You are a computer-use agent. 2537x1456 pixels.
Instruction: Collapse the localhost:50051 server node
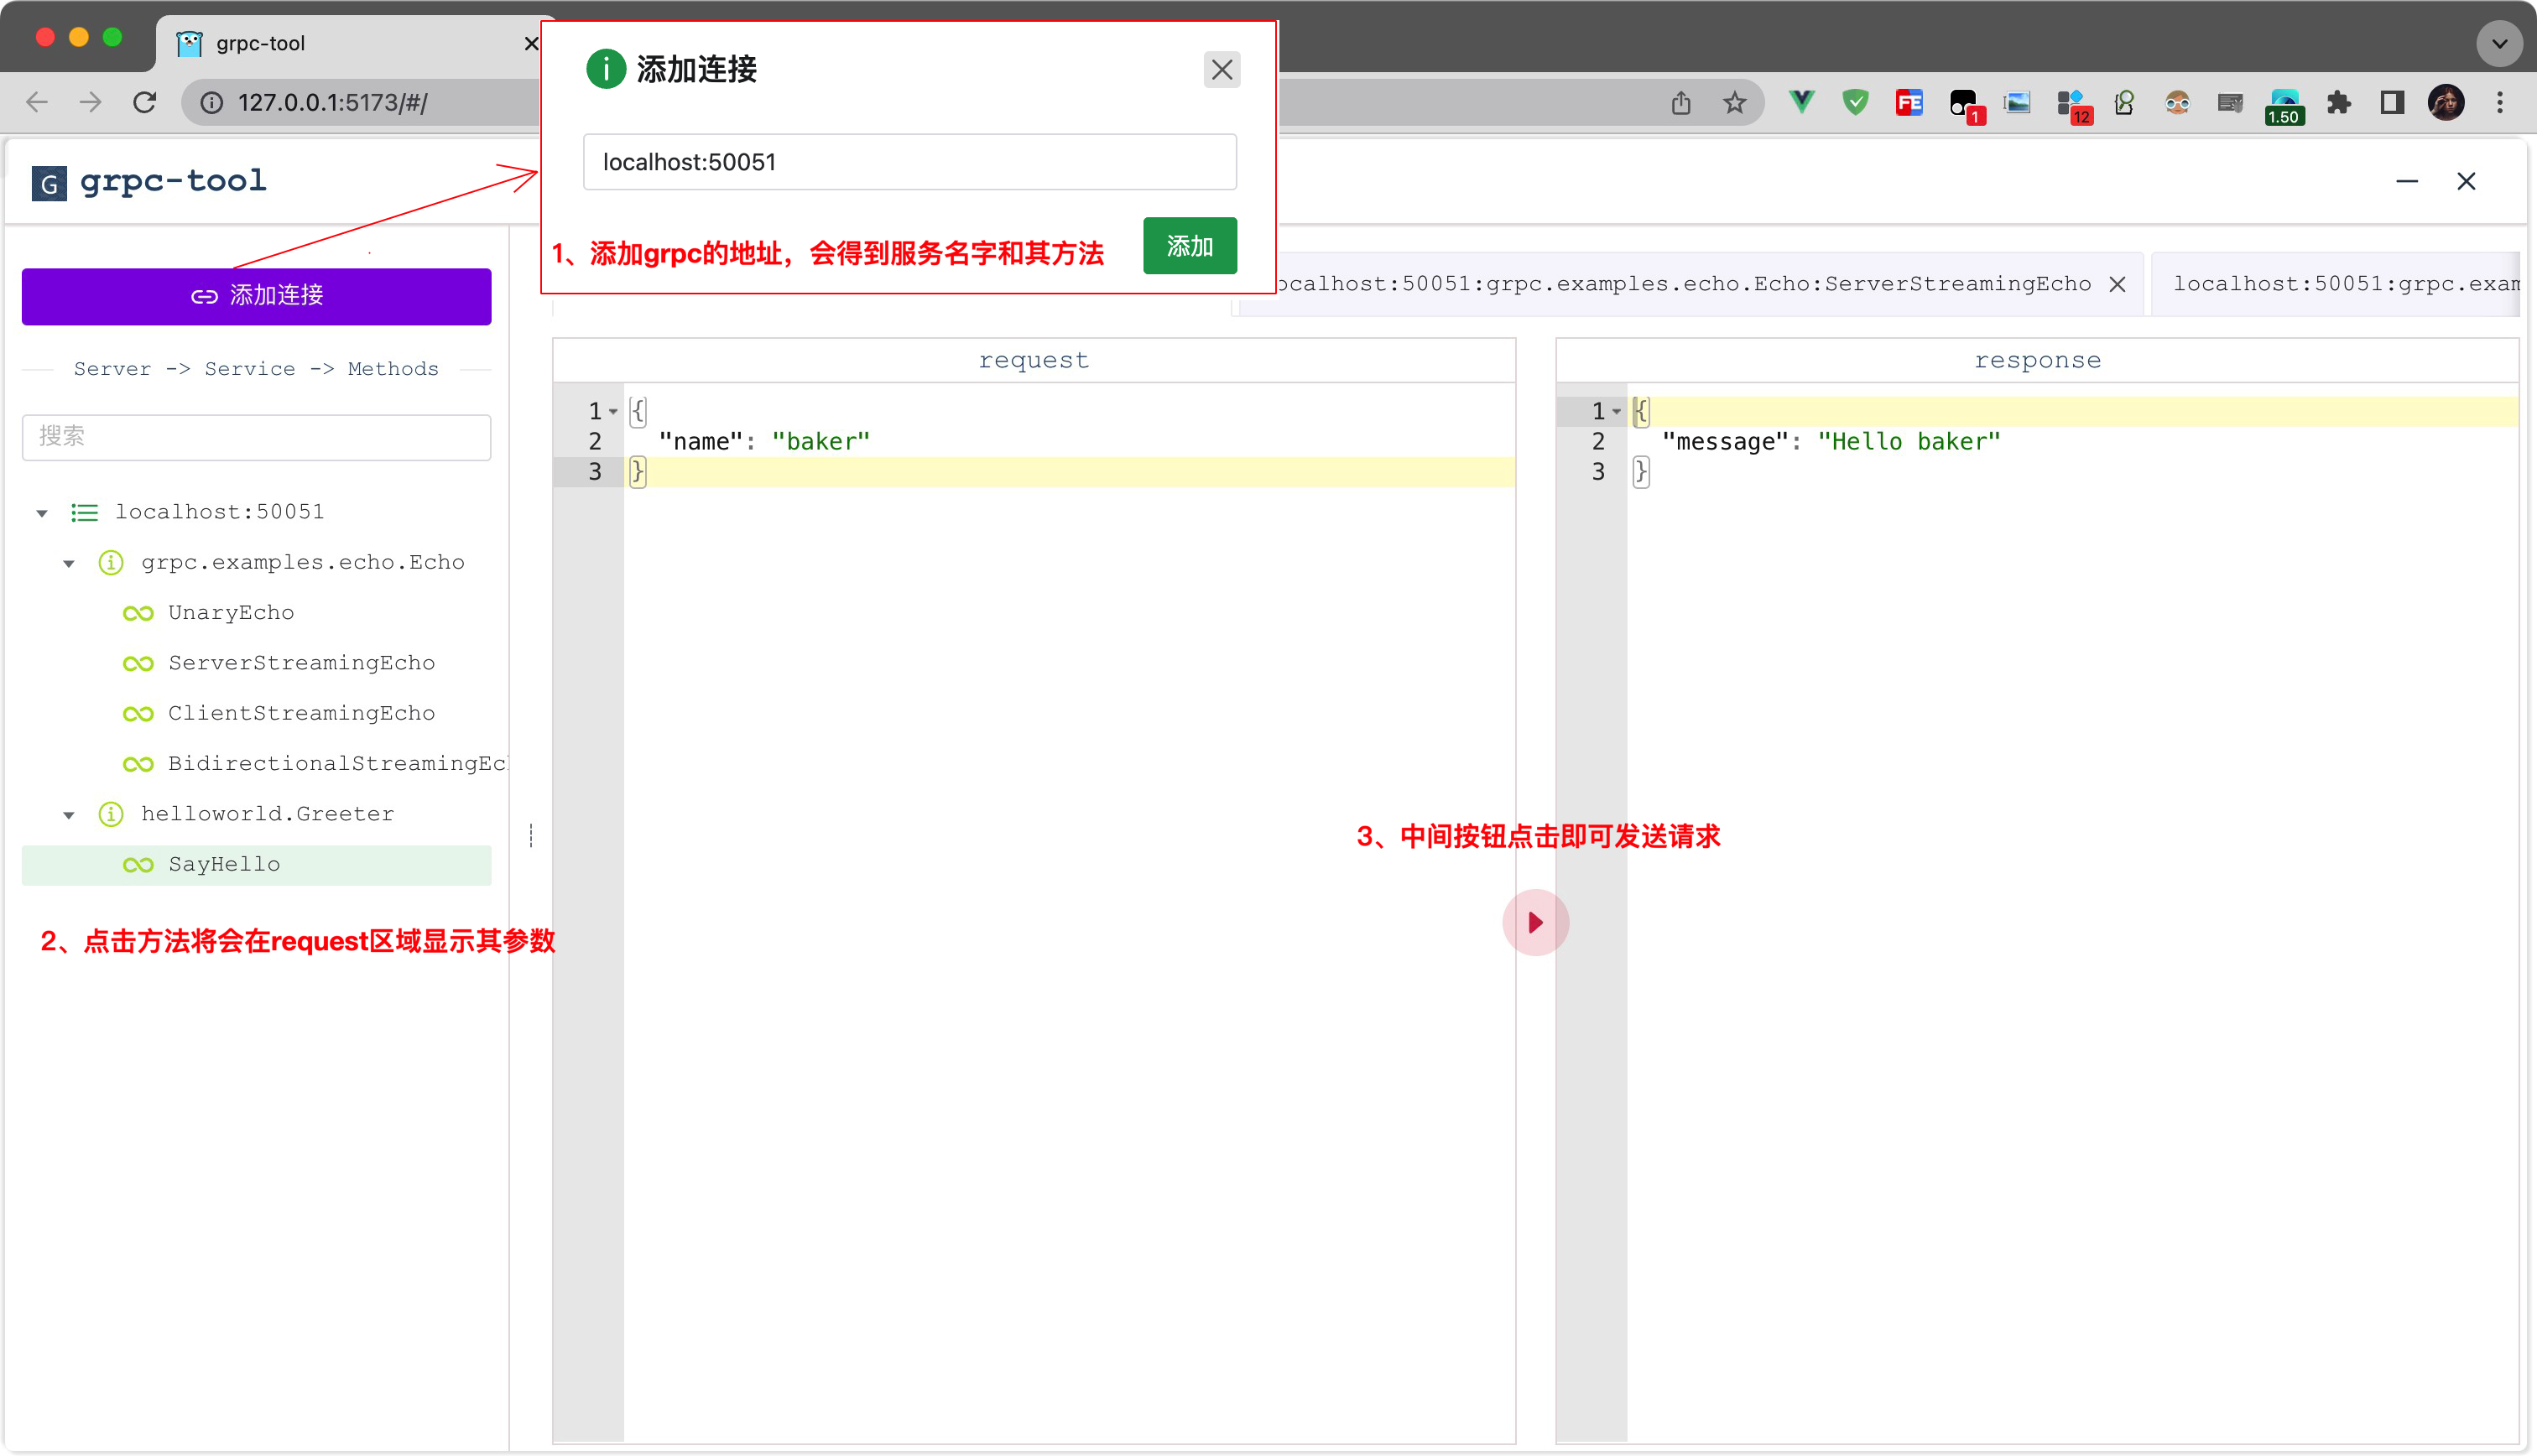tap(42, 513)
